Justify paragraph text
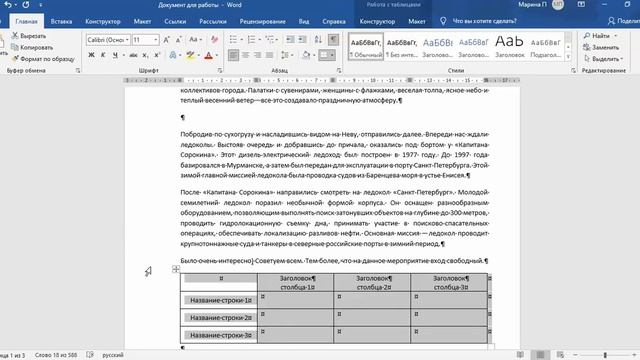The height and width of the screenshot is (360, 640). pos(269,55)
